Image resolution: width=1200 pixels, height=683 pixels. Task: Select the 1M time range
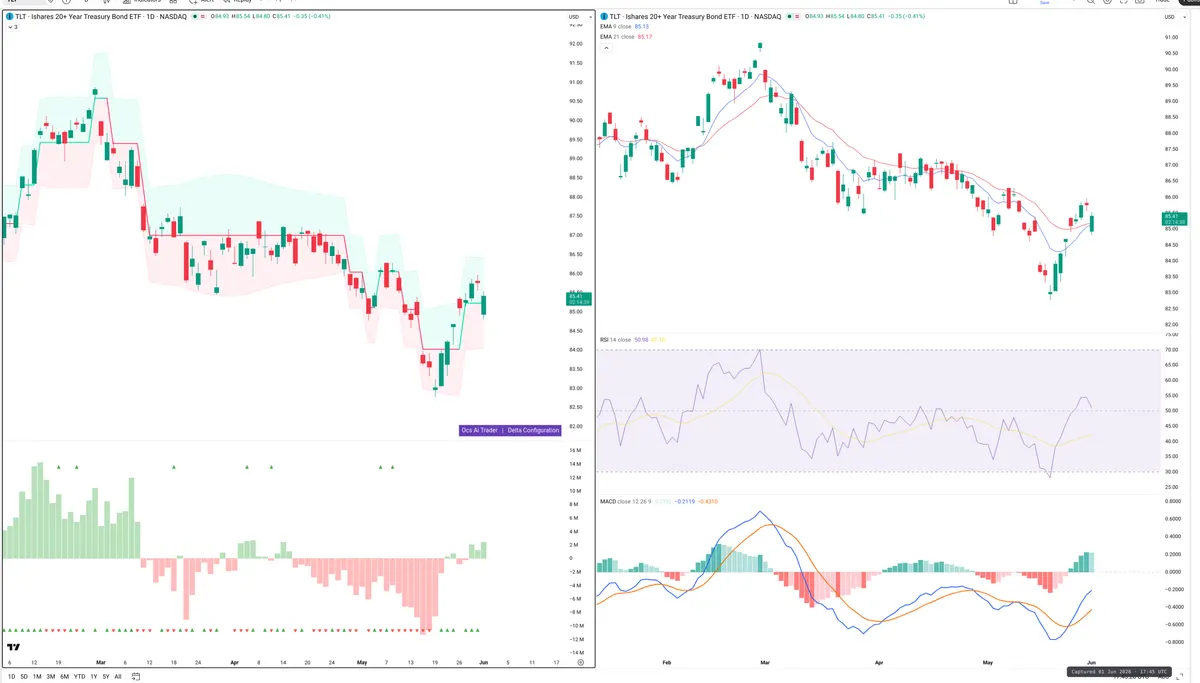[37, 676]
